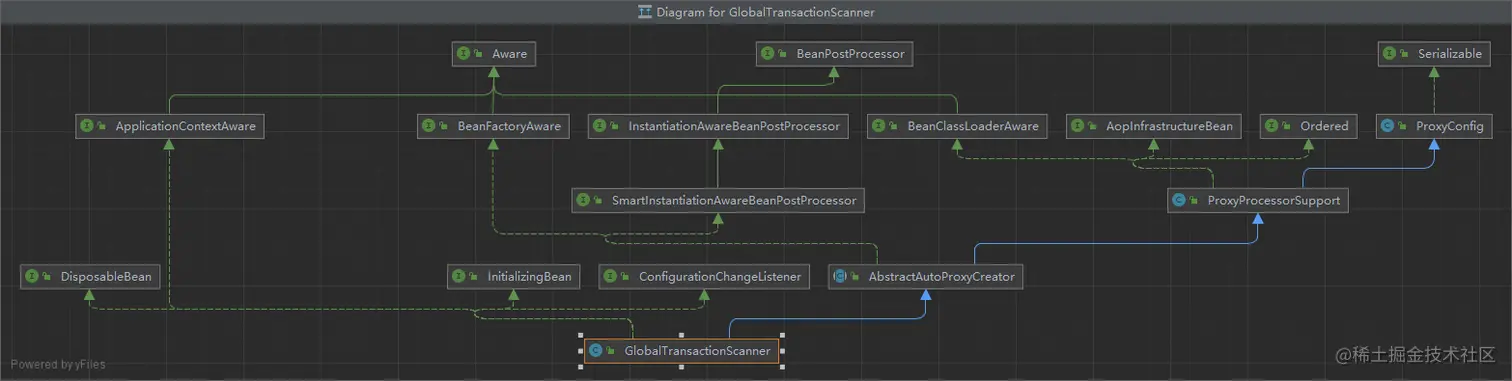Click the lock icon on ProxyConfig node
The image size is (1512, 381).
[1403, 126]
